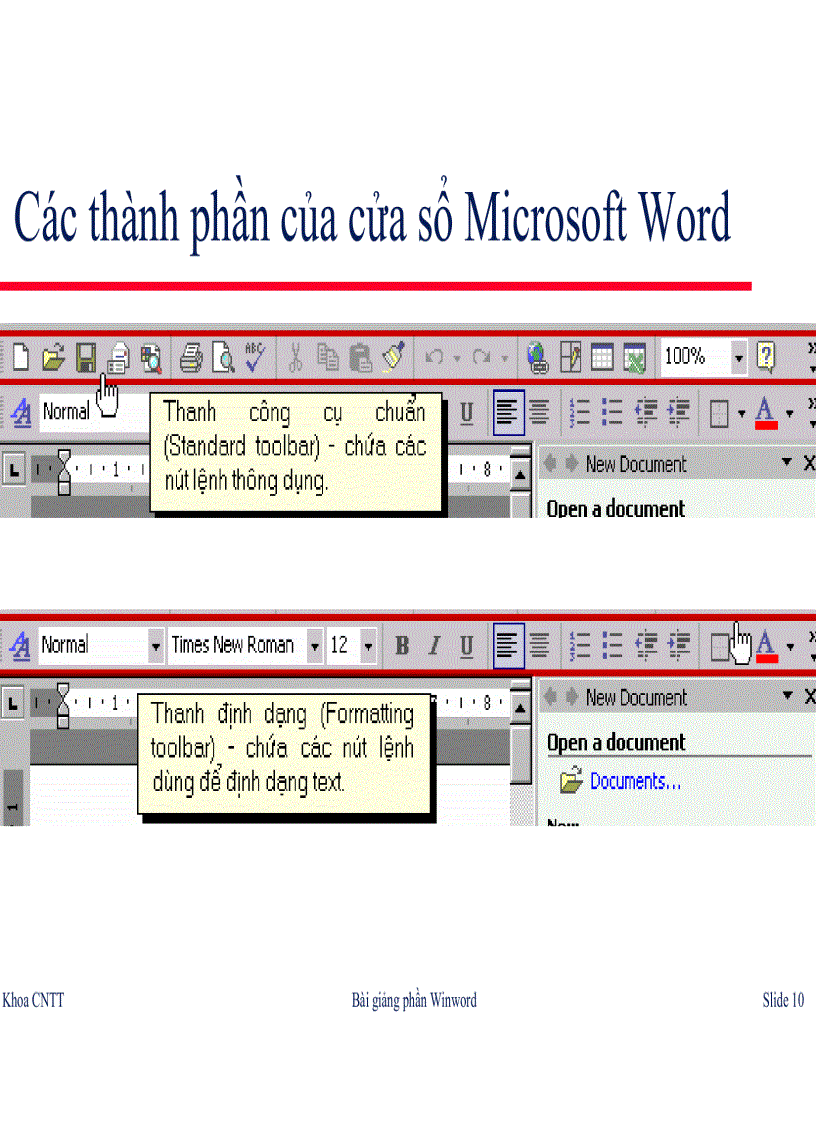
Task: Click the Save icon on Standard toolbar
Action: point(86,357)
